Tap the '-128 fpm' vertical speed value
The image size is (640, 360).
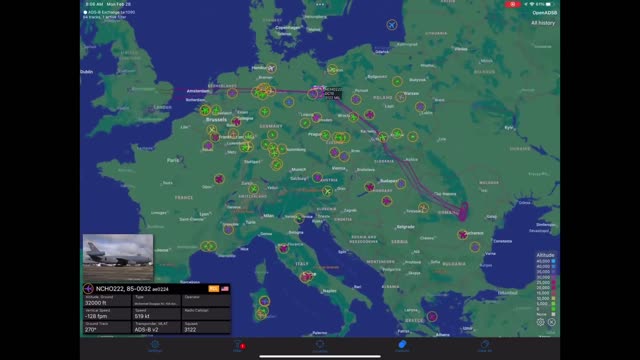[x=96, y=316]
